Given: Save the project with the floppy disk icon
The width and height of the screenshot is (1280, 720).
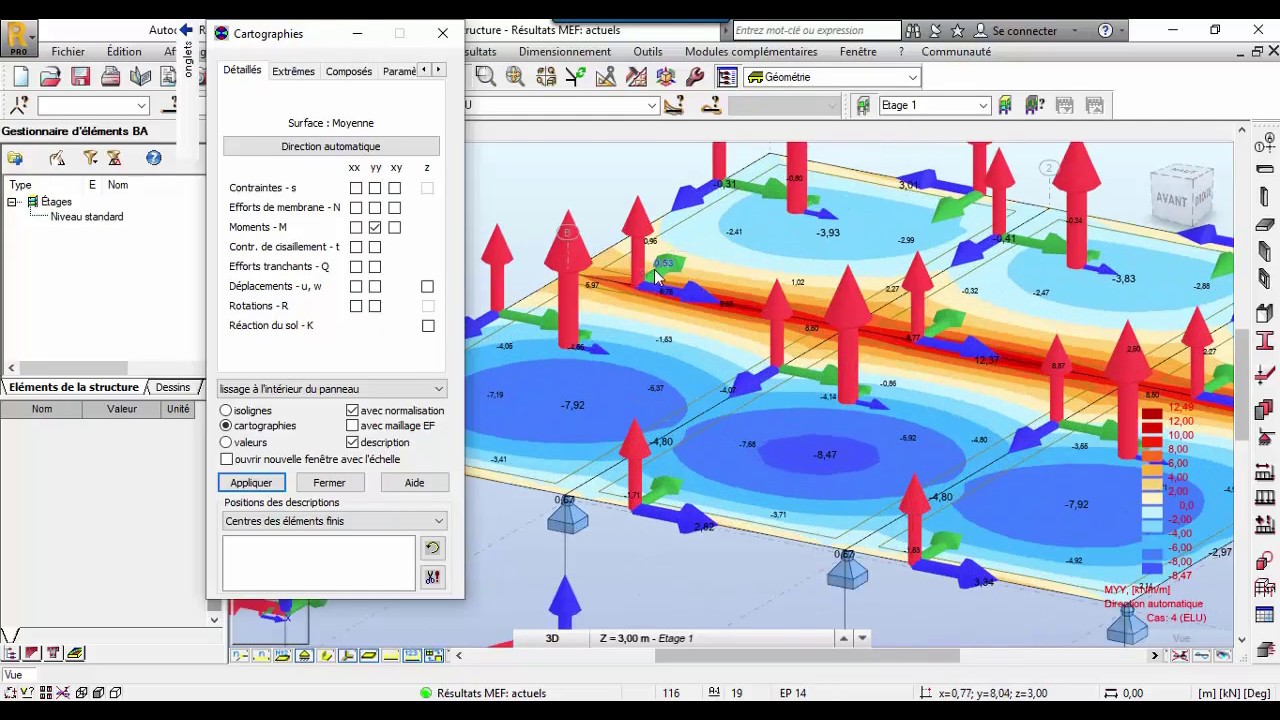Looking at the screenshot, I should [x=81, y=77].
